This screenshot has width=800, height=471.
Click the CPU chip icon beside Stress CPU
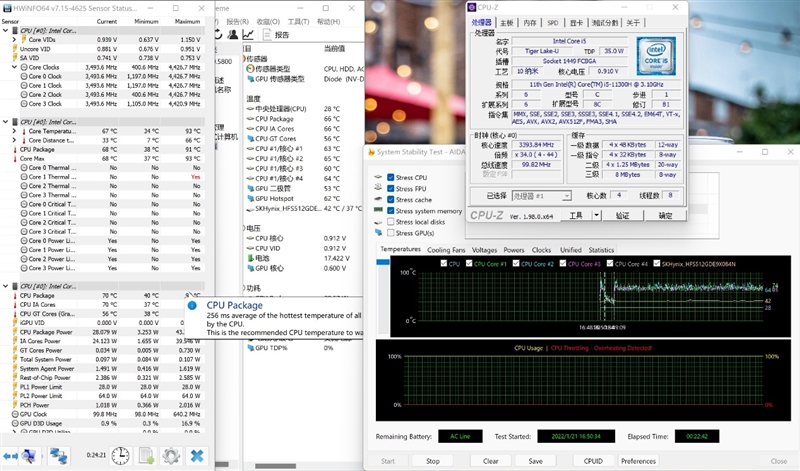378,177
